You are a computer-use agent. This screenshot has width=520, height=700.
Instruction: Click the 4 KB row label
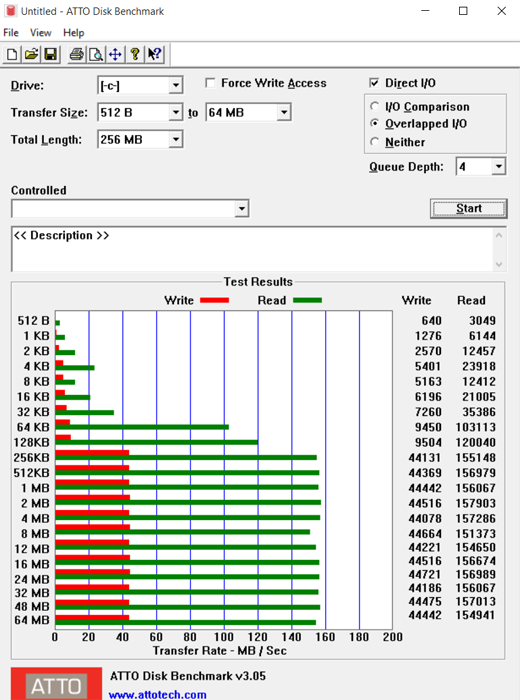click(x=36, y=366)
